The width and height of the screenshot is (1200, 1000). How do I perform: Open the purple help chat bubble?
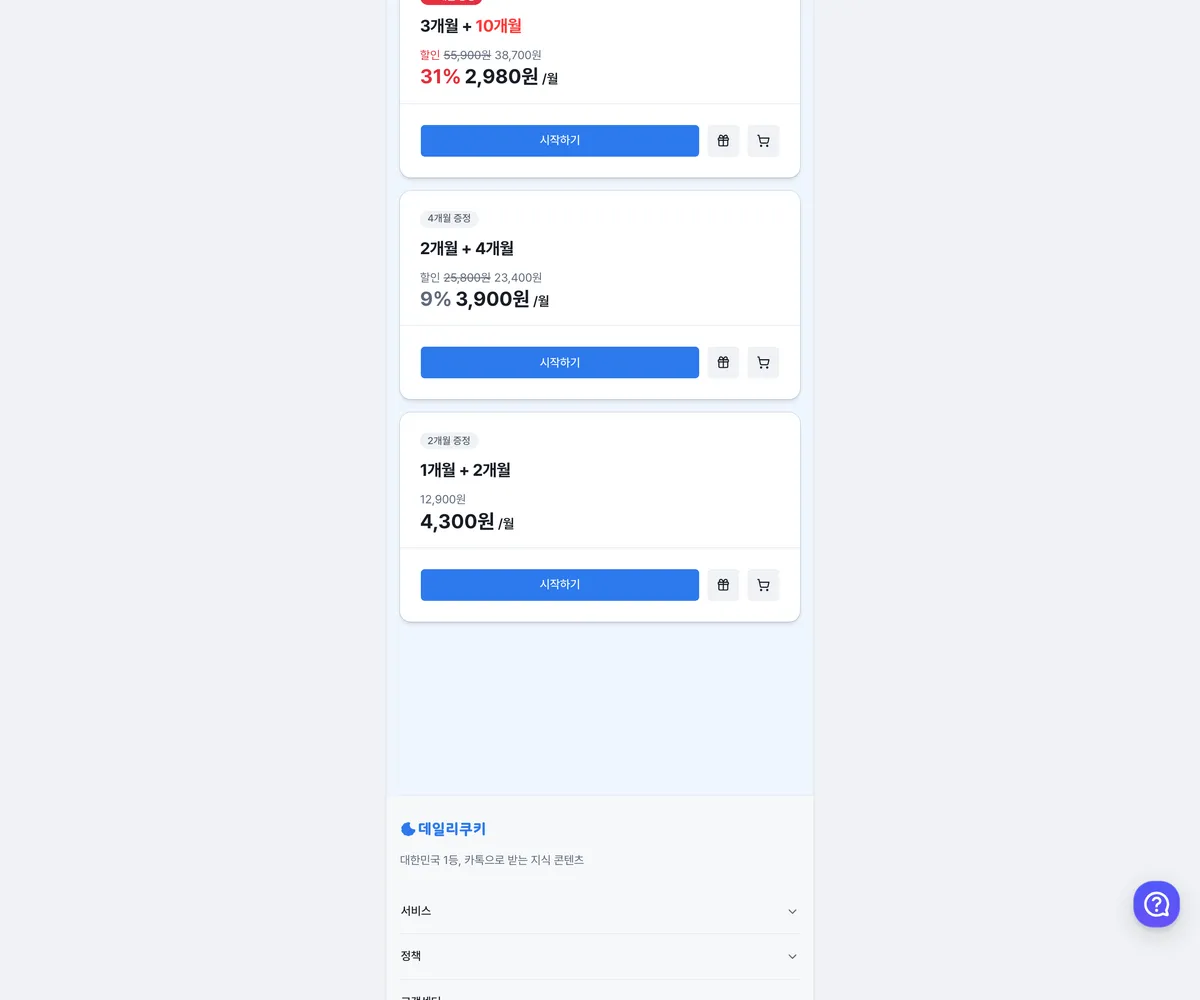[1156, 904]
